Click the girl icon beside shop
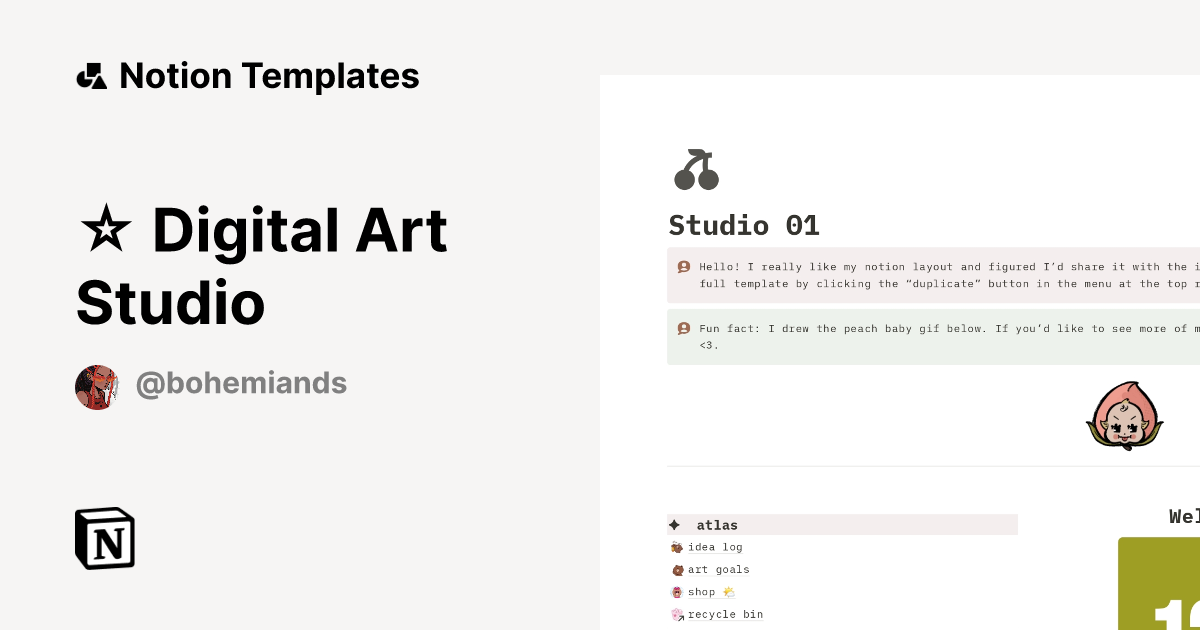 [677, 592]
